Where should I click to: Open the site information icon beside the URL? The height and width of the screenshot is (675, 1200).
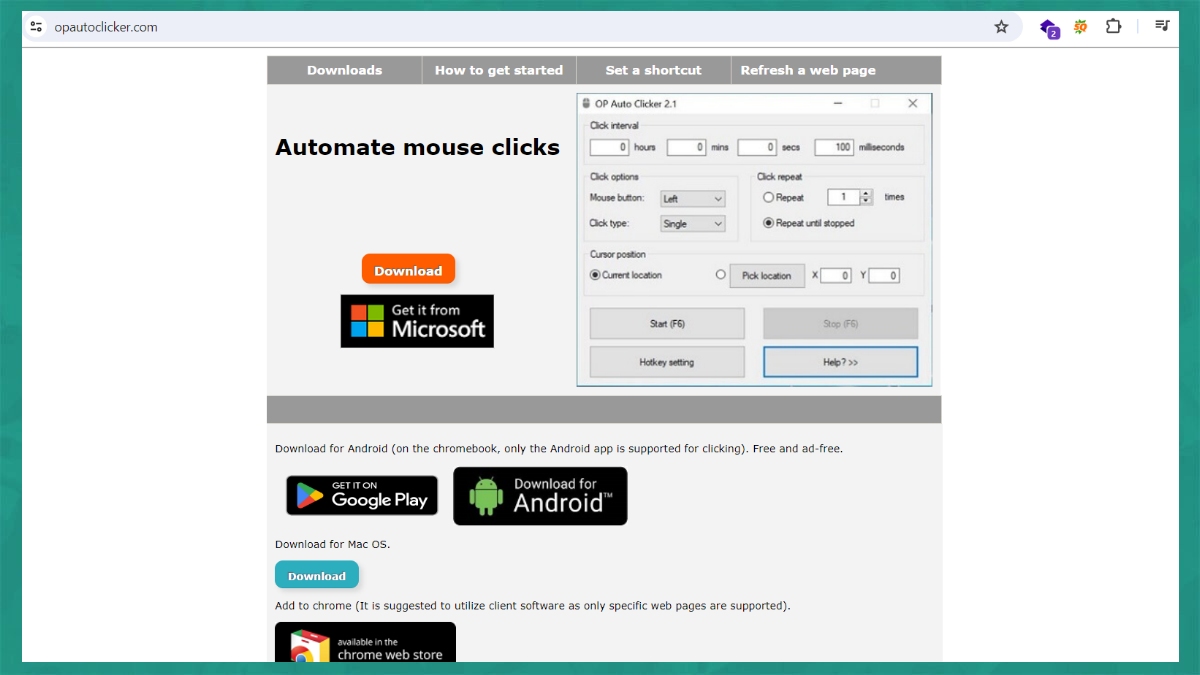[x=37, y=27]
